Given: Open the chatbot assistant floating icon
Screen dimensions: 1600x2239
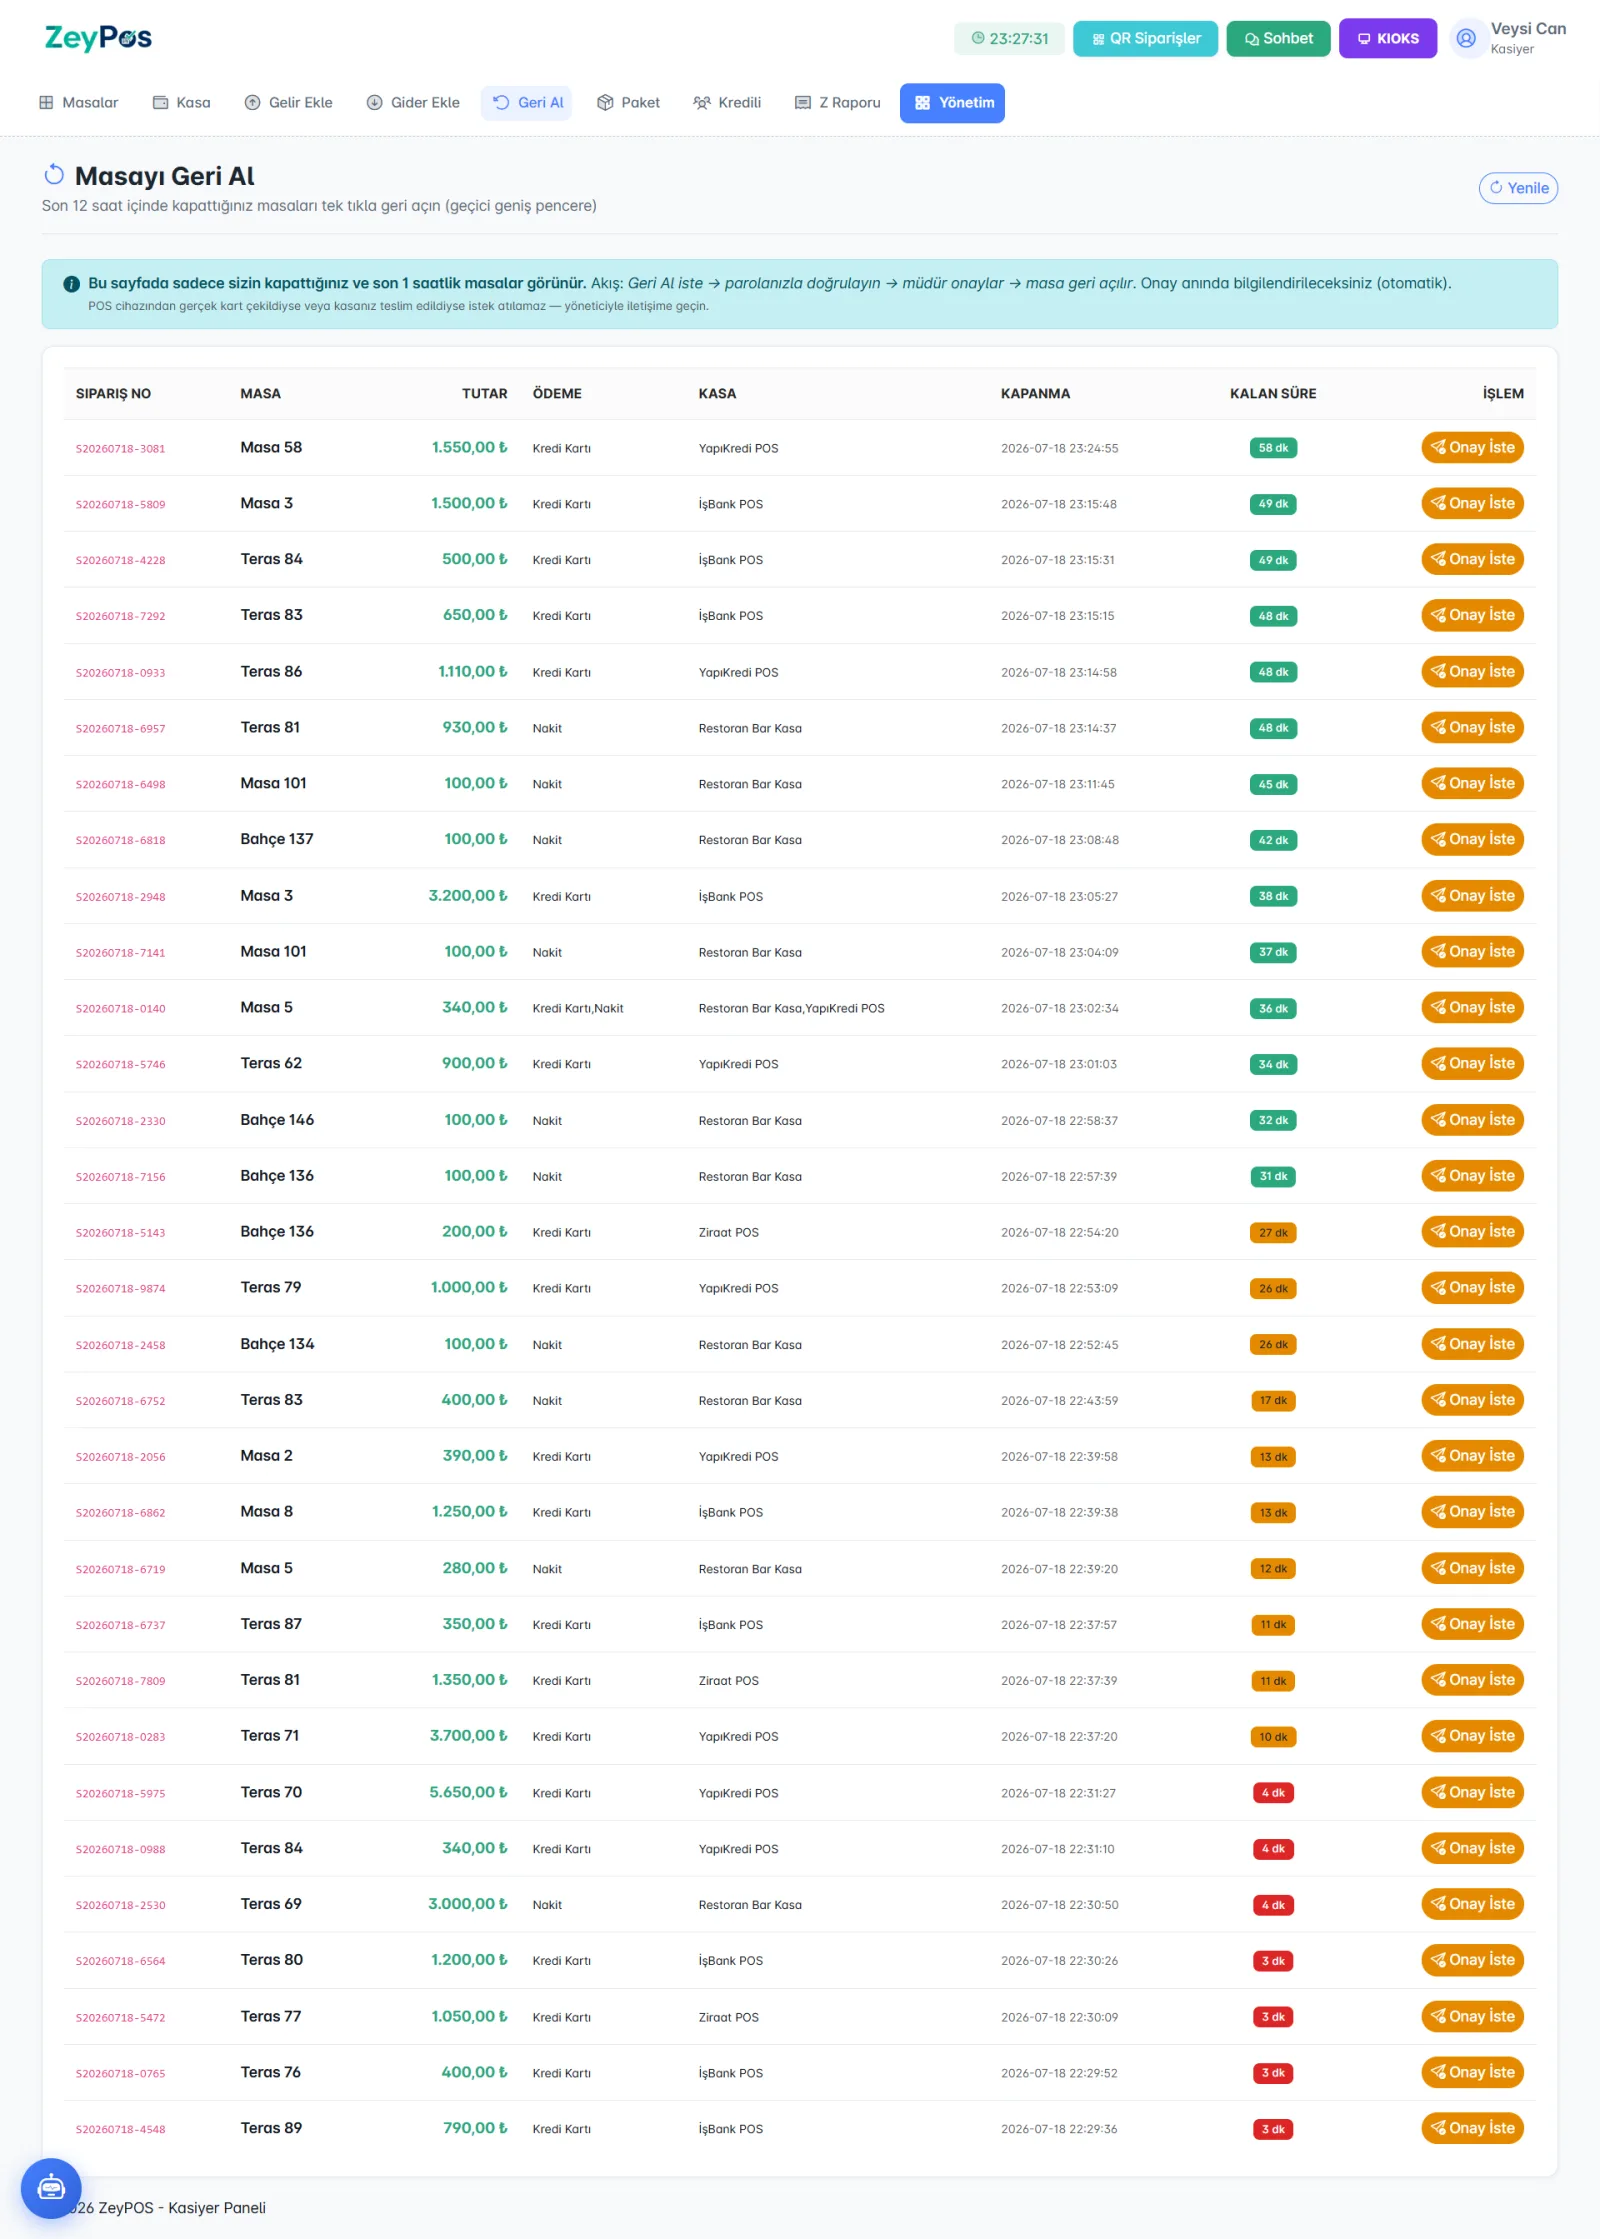Looking at the screenshot, I should (51, 2188).
